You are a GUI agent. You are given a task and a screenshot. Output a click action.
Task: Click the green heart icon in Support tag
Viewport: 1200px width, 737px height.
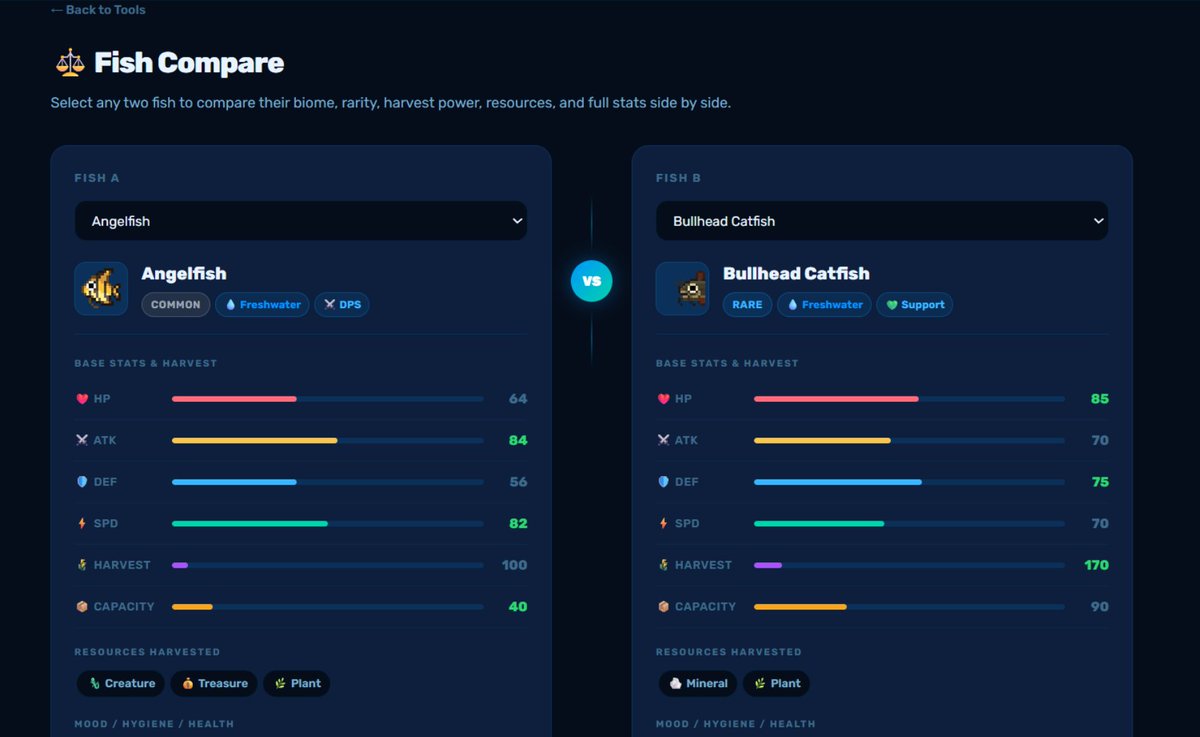(892, 305)
